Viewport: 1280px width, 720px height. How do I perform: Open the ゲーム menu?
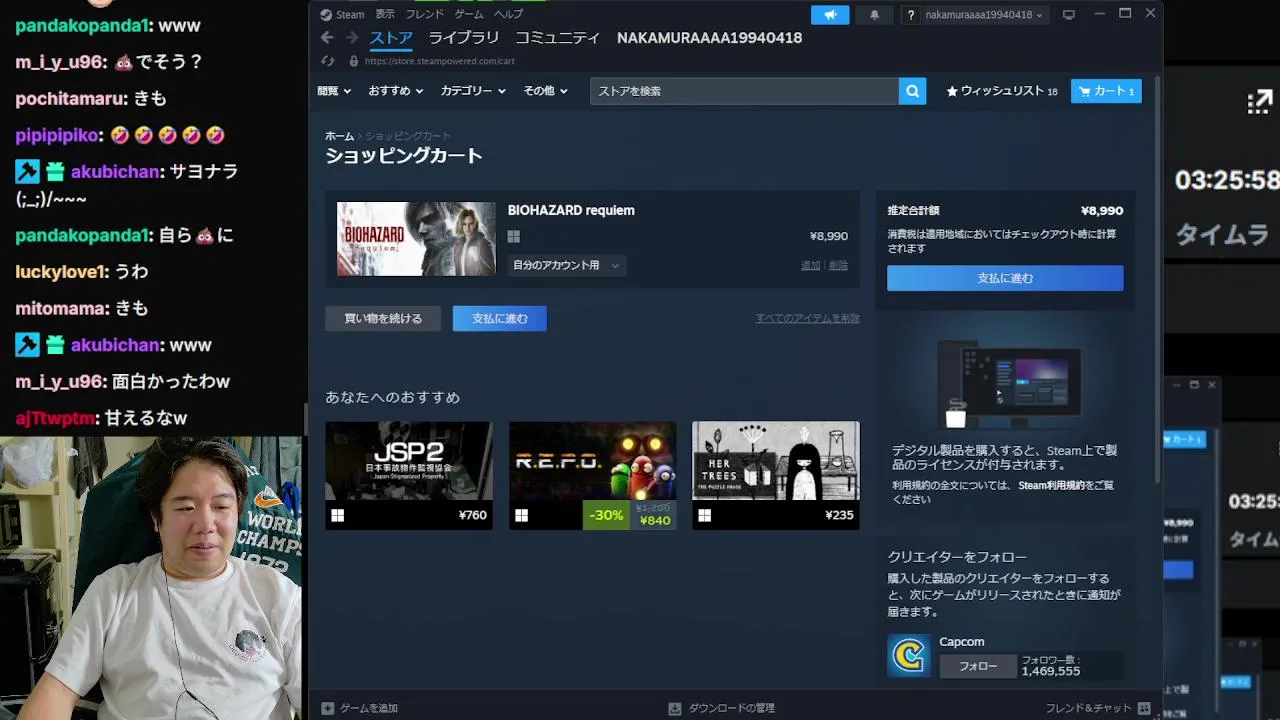pos(469,15)
